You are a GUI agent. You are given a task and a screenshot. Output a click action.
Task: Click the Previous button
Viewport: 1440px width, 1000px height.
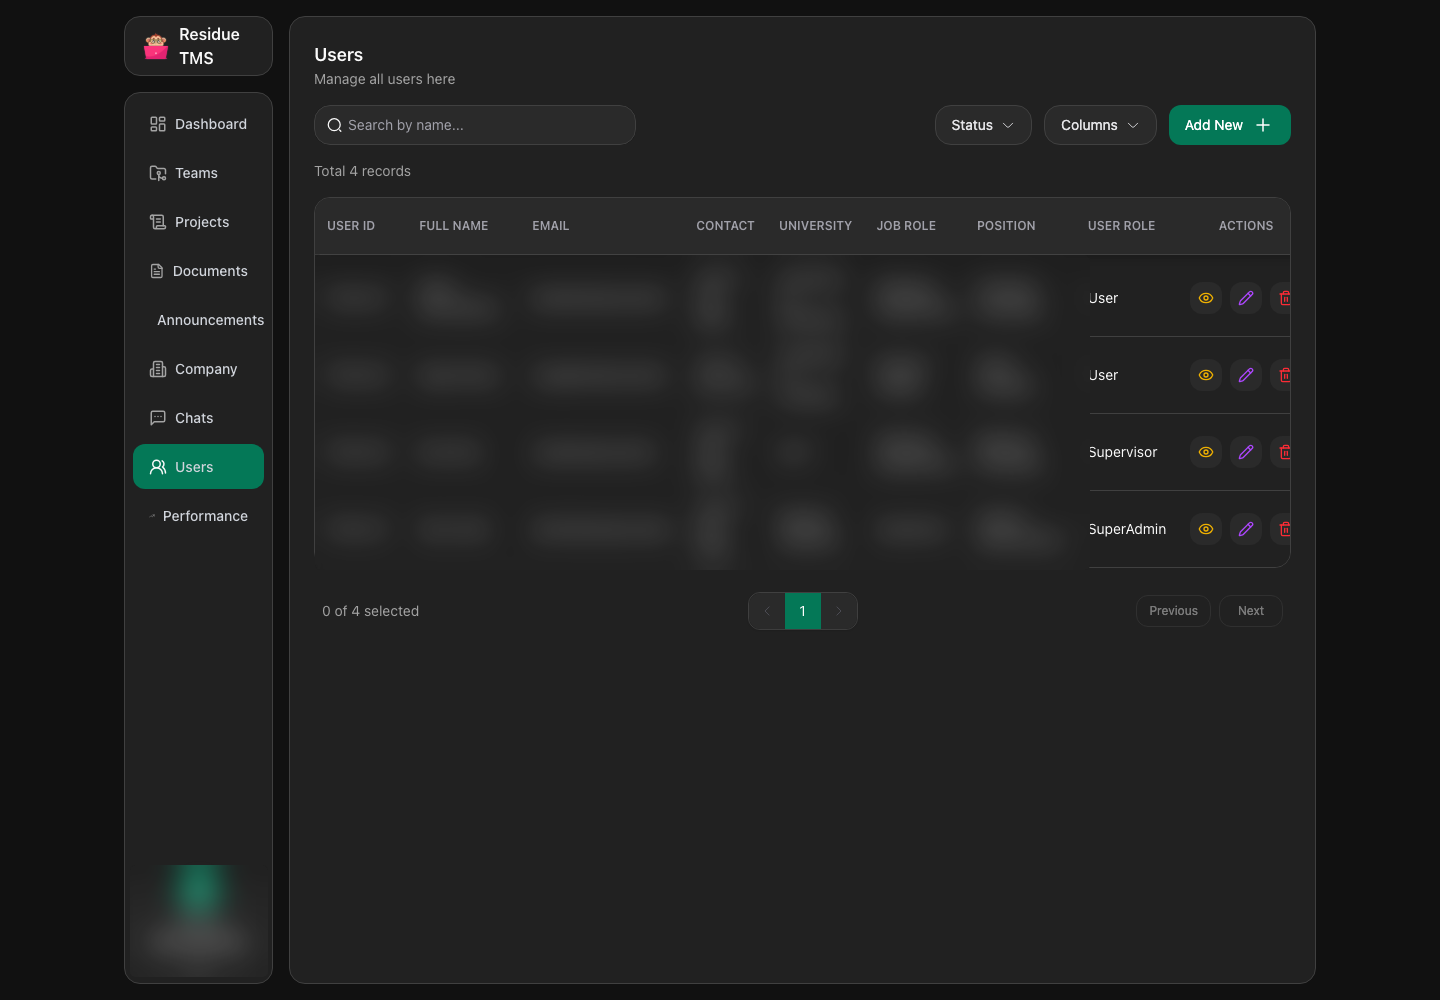pos(1174,611)
